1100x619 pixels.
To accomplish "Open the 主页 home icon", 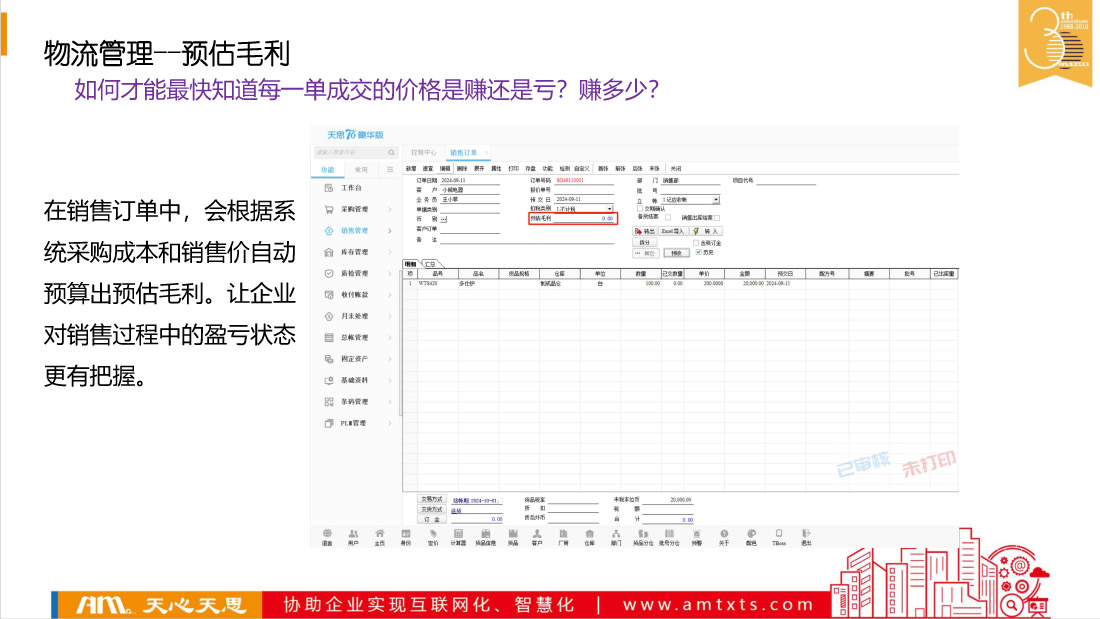I will coord(379,536).
